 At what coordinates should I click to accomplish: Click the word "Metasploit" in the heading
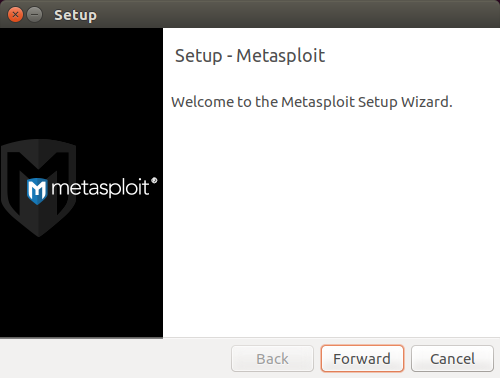click(x=280, y=56)
